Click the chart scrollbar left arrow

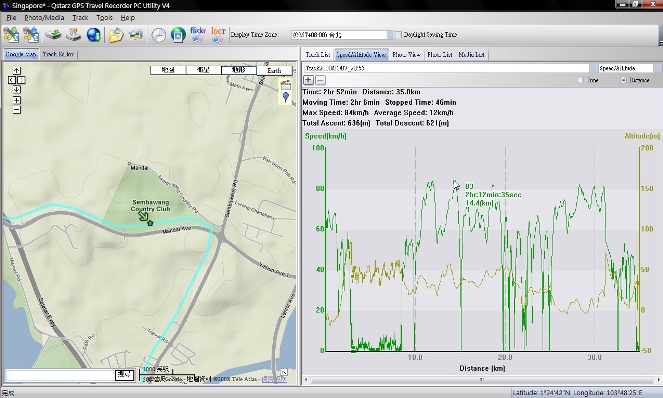[307, 380]
